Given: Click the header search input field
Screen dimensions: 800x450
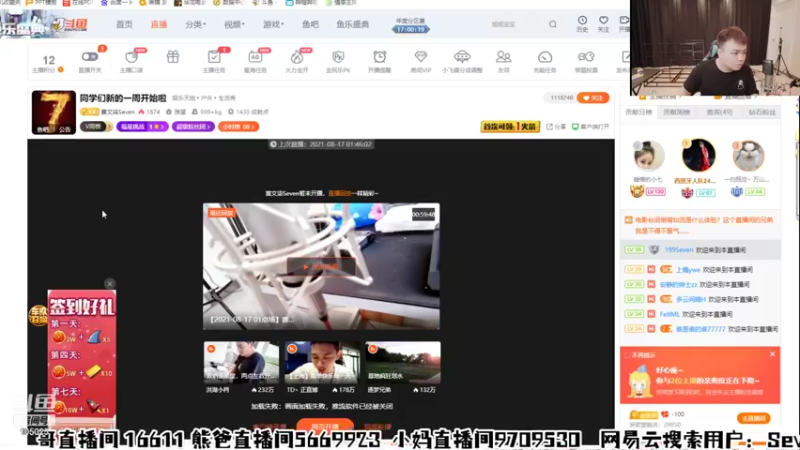Looking at the screenshot, I should point(516,24).
